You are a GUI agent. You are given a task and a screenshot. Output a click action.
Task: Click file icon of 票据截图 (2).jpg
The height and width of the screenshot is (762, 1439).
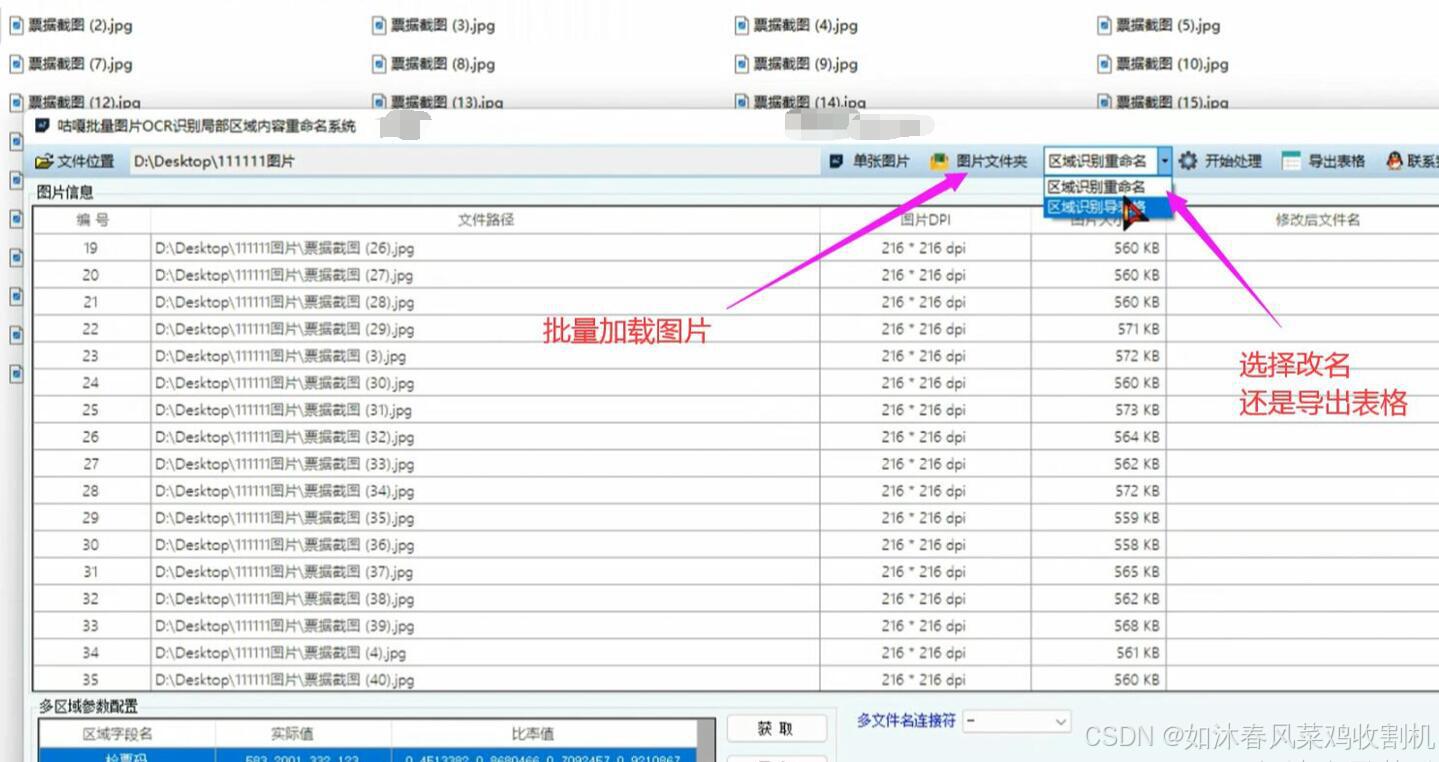(16, 26)
